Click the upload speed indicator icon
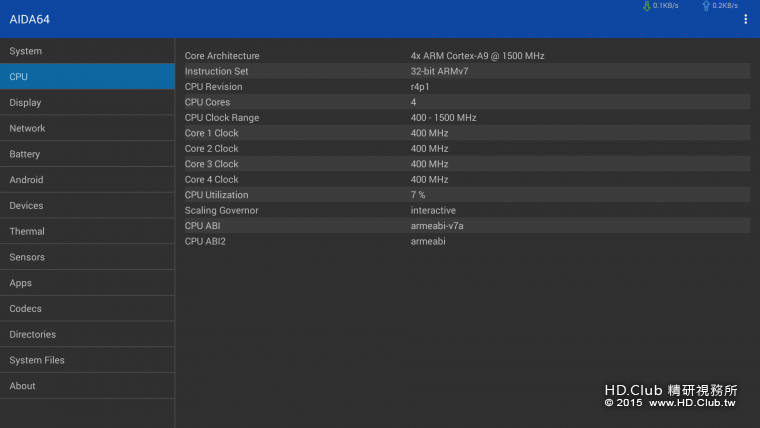The height and width of the screenshot is (428, 760). coord(706,6)
